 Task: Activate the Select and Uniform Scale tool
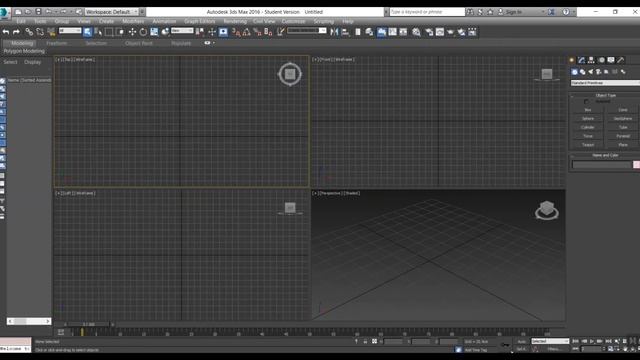pyautogui.click(x=154, y=32)
